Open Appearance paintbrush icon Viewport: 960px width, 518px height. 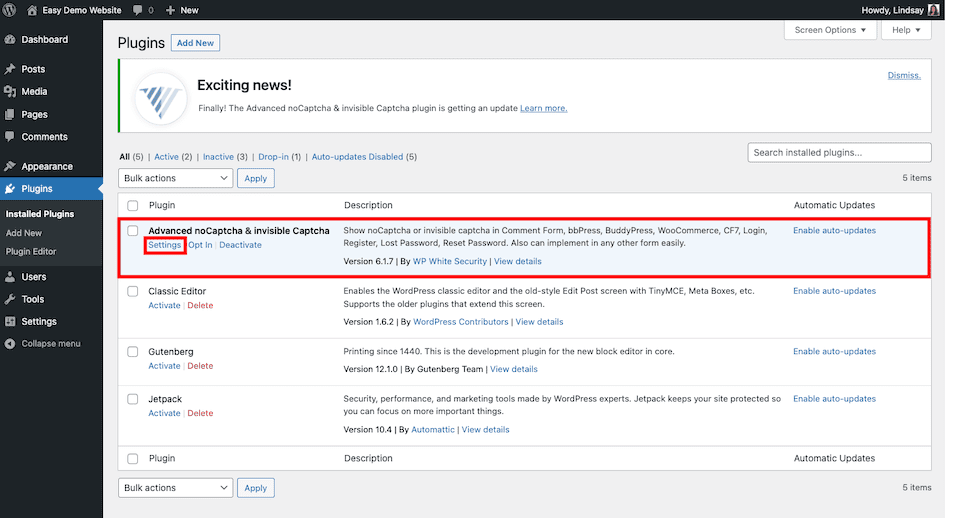(x=10, y=167)
